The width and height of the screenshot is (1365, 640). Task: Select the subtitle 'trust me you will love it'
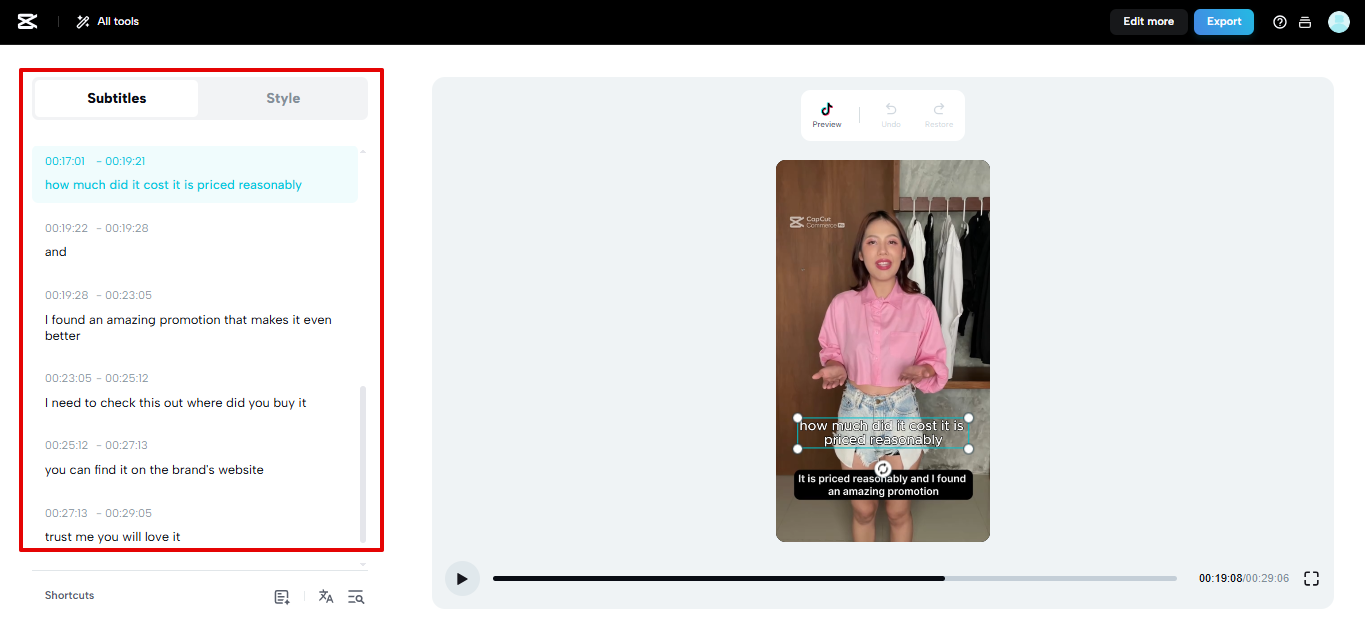[112, 536]
